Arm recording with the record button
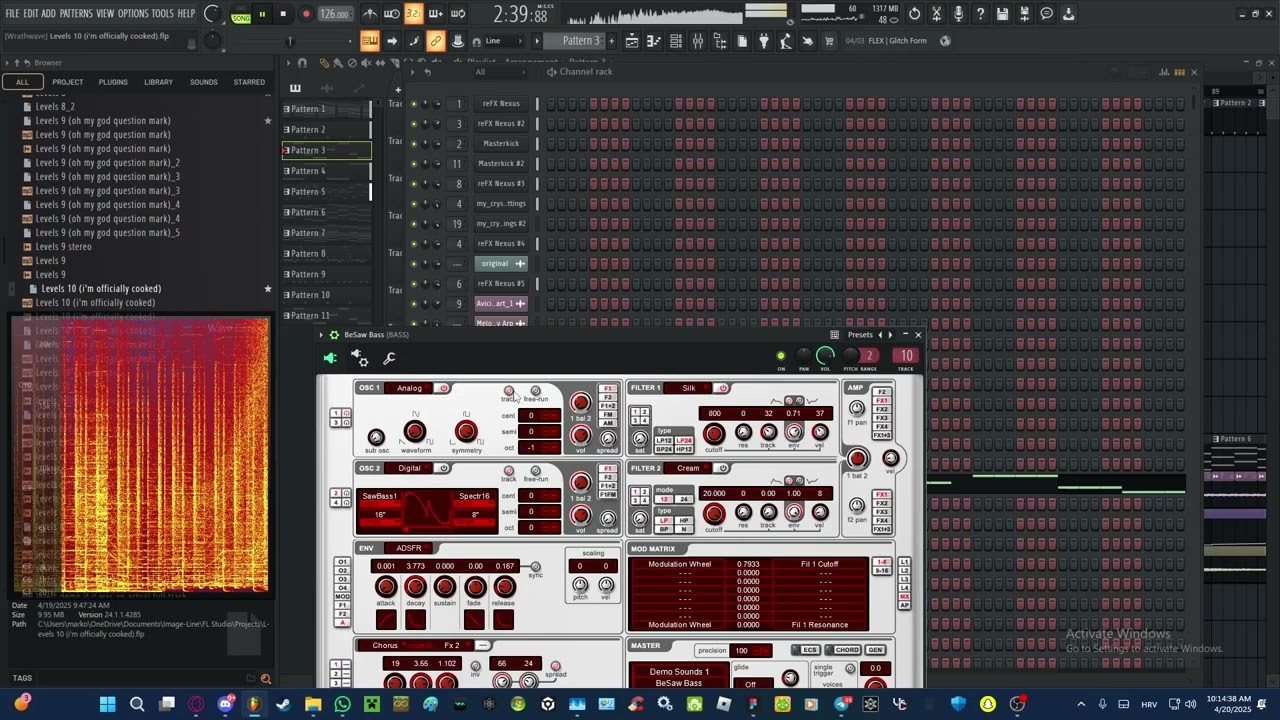1280x720 pixels. click(x=306, y=14)
